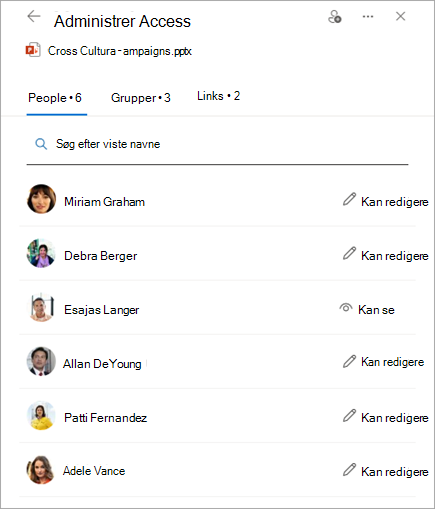Viewport: 435px width, 509px height.
Task: Click the eye icon beside Esajas Langer
Action: 346,308
